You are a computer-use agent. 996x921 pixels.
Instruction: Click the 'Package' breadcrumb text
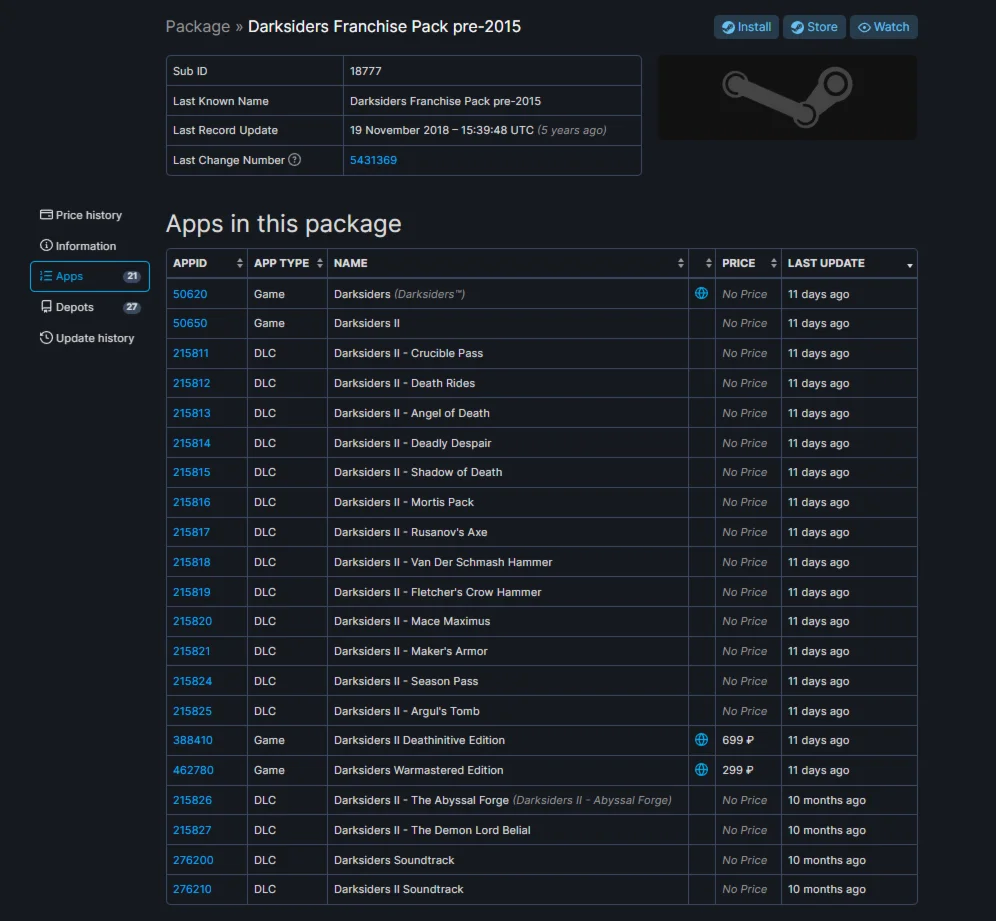tap(198, 27)
